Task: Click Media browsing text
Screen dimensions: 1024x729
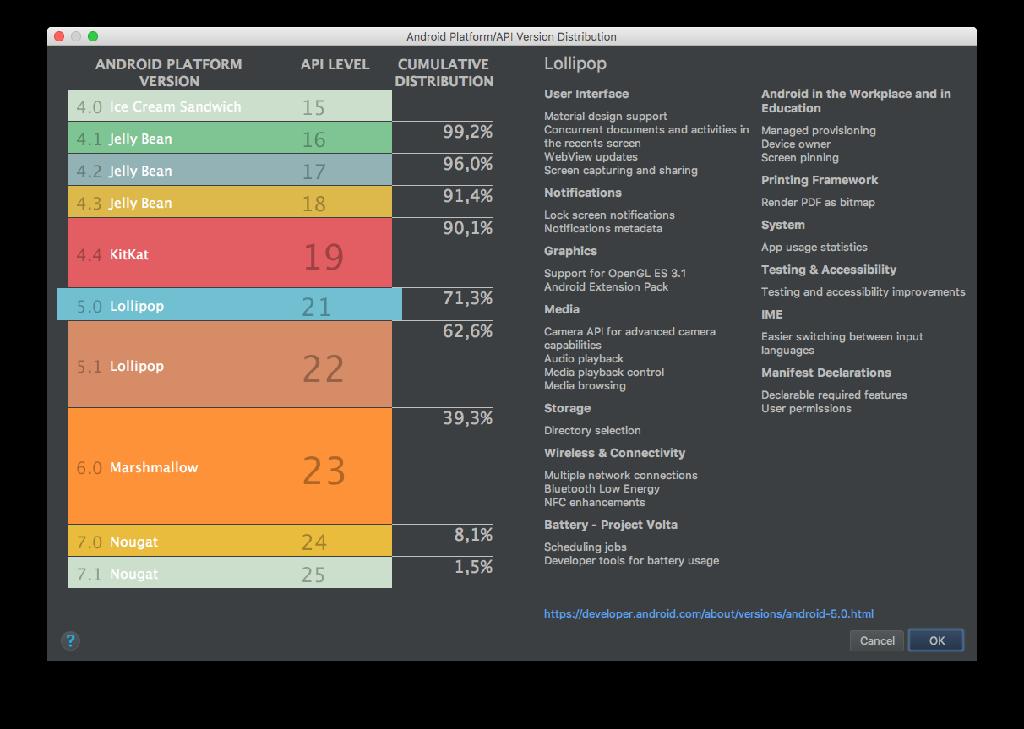Action: click(x=584, y=386)
